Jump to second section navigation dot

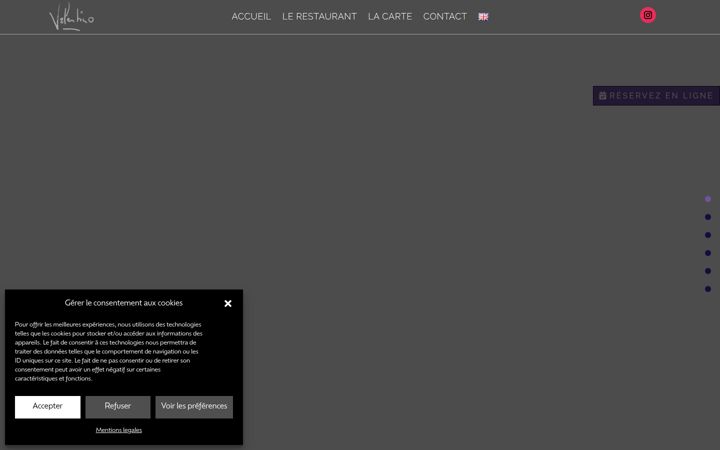(x=708, y=217)
